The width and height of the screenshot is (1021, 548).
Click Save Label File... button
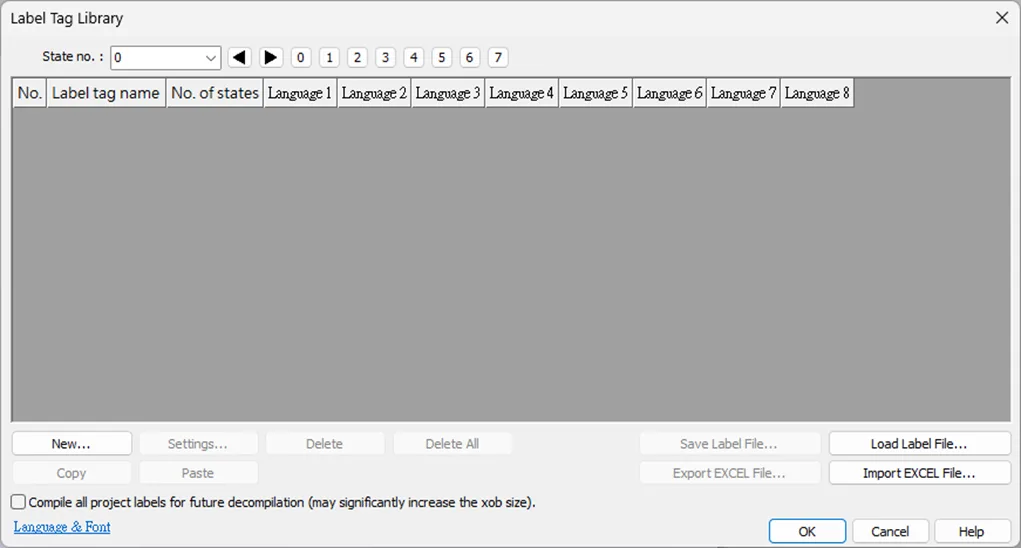tap(729, 444)
